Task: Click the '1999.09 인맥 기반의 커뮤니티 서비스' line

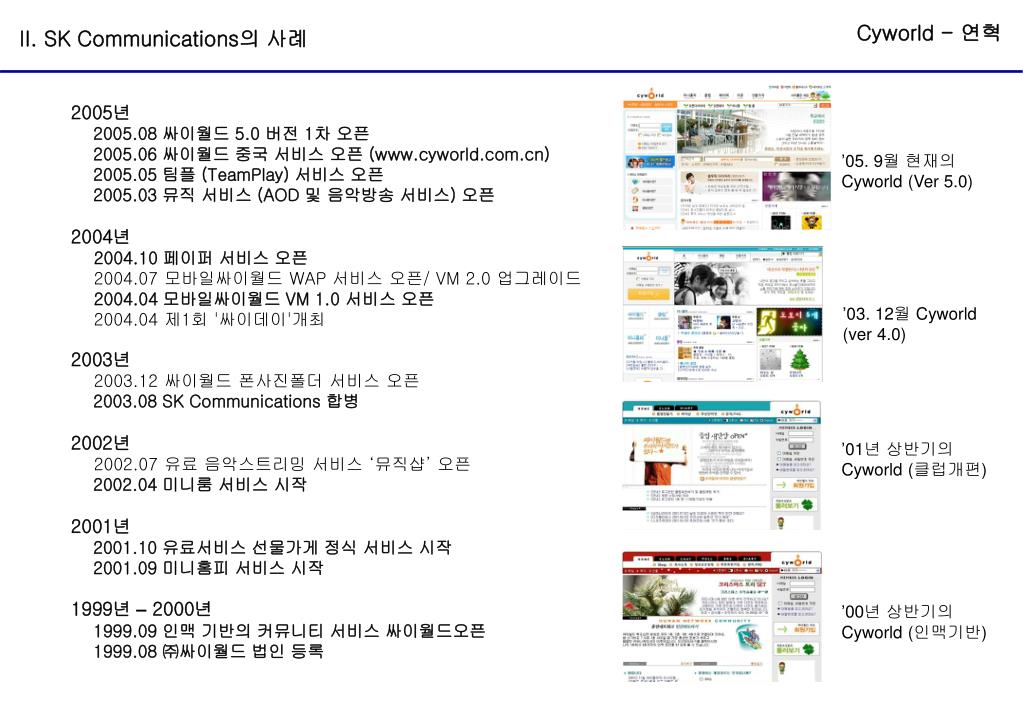Action: pyautogui.click(x=289, y=630)
